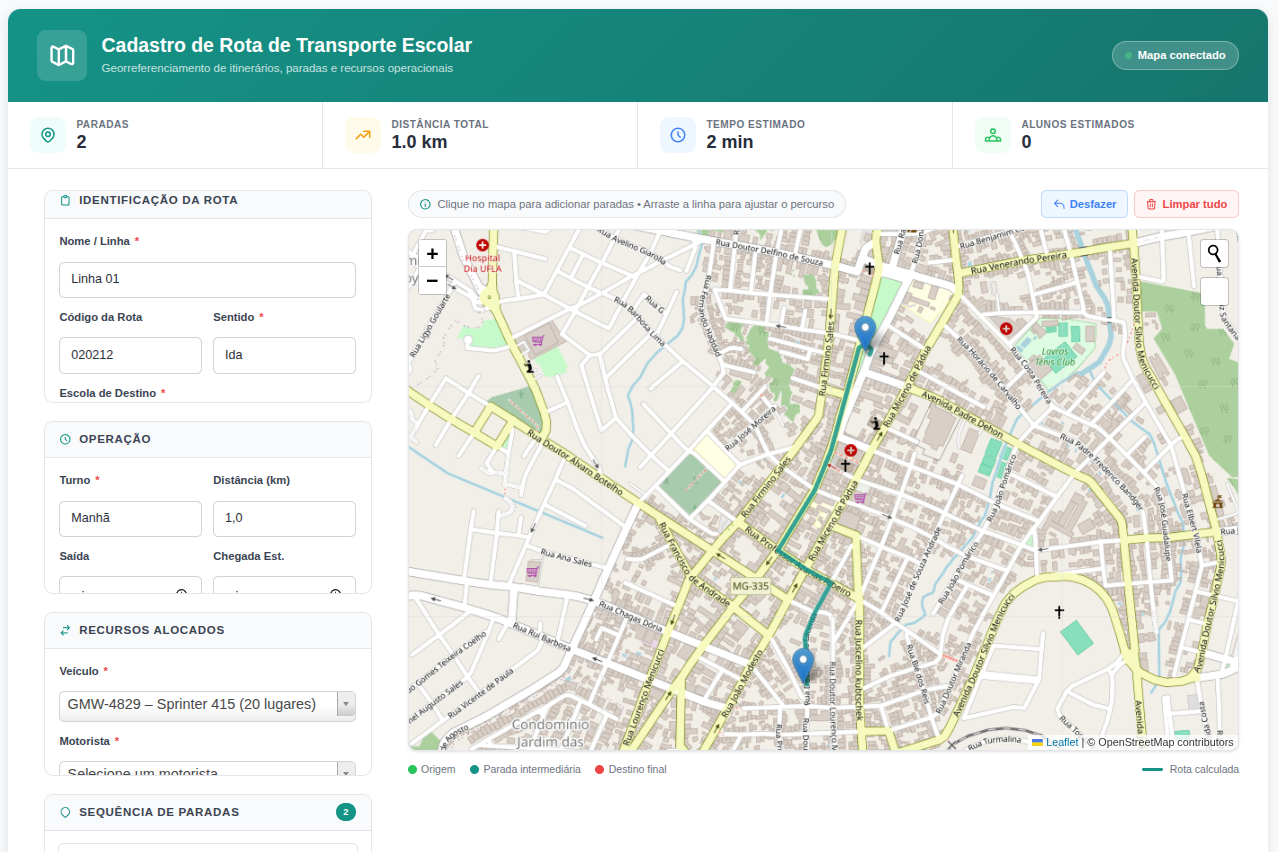Click the info icon in map hint
The image size is (1279, 852).
pyautogui.click(x=426, y=204)
